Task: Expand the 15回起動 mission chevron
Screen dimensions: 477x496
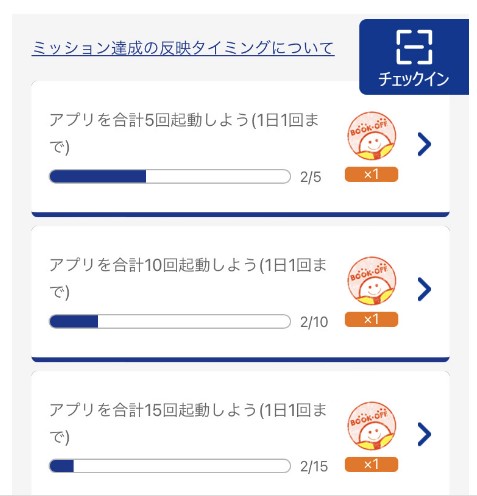Action: pyautogui.click(x=424, y=434)
